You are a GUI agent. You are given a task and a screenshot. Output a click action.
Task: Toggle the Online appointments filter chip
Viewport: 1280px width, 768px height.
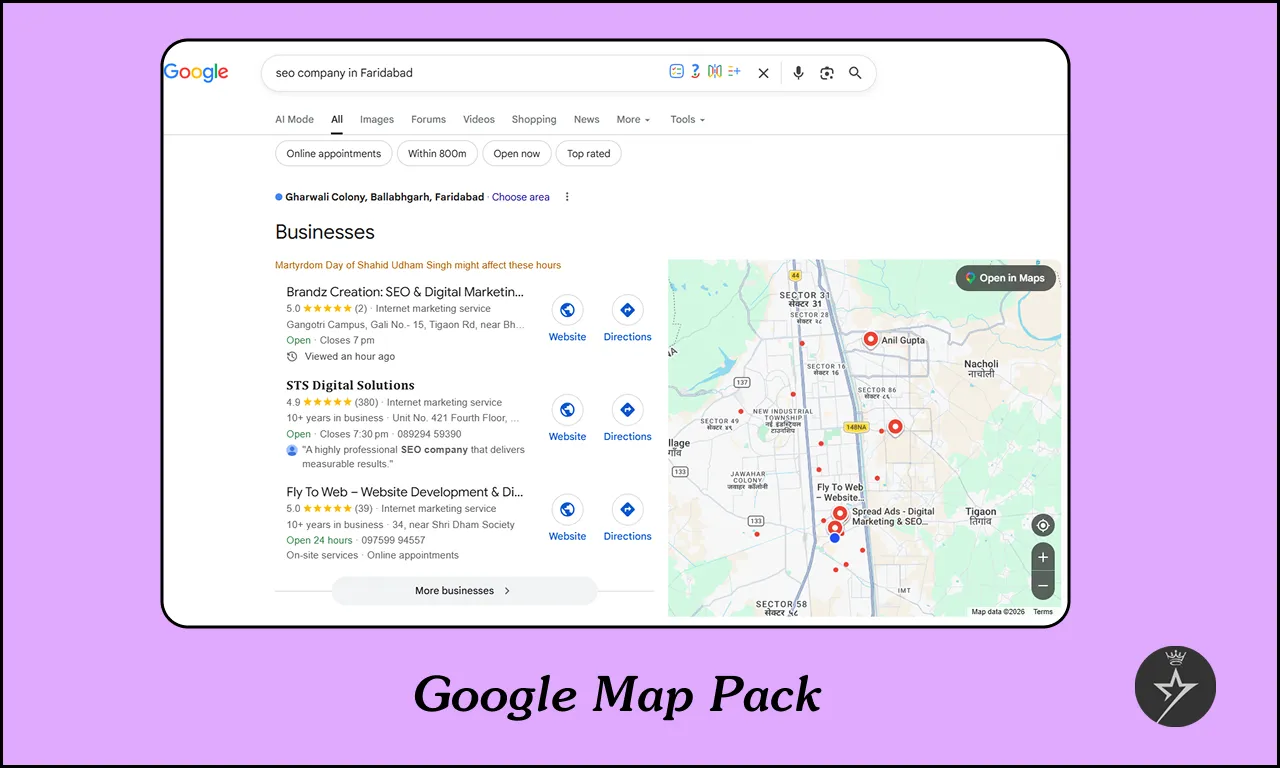[333, 153]
